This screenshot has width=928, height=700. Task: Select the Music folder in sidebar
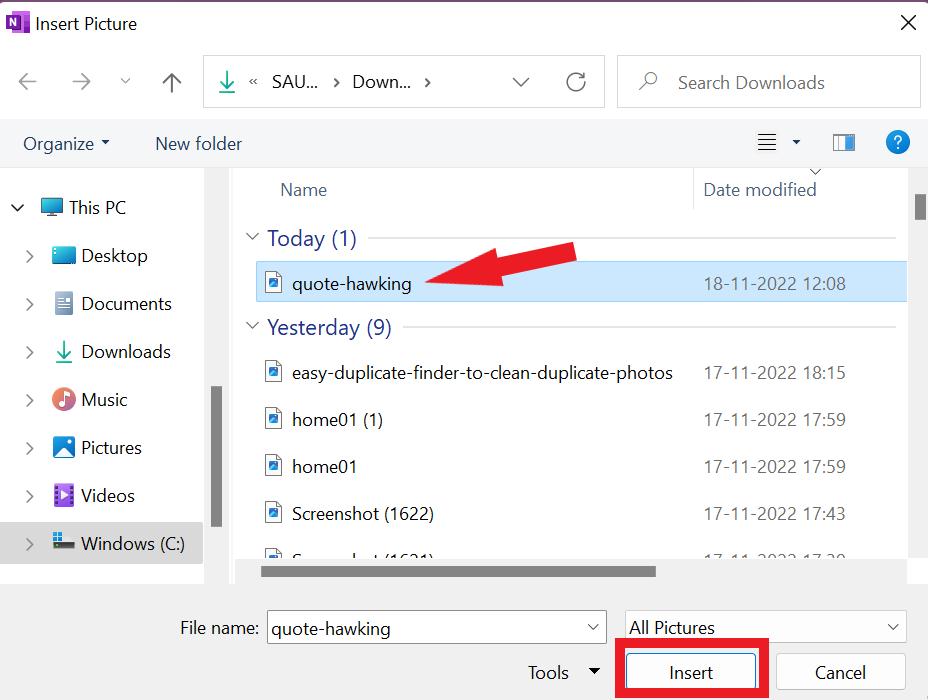pos(104,400)
